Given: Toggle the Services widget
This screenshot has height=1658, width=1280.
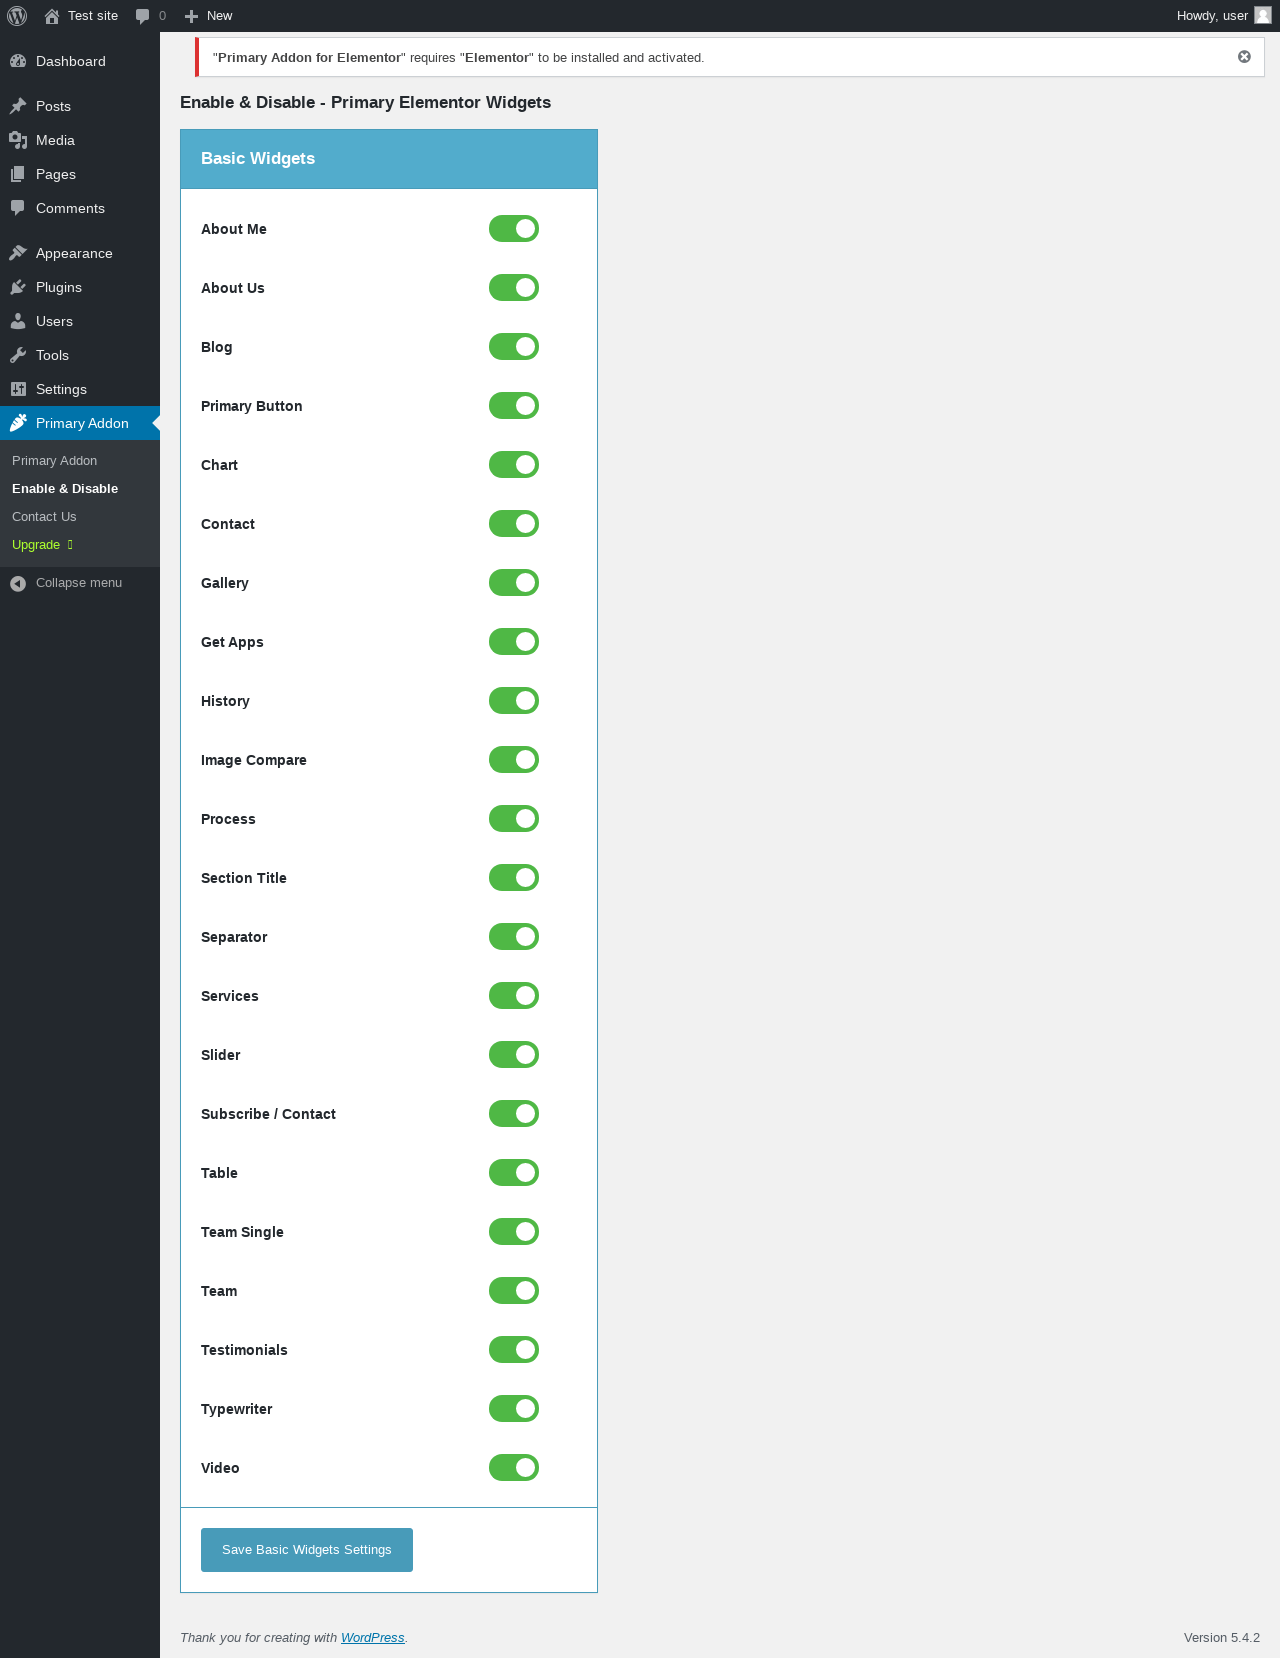Looking at the screenshot, I should point(514,996).
